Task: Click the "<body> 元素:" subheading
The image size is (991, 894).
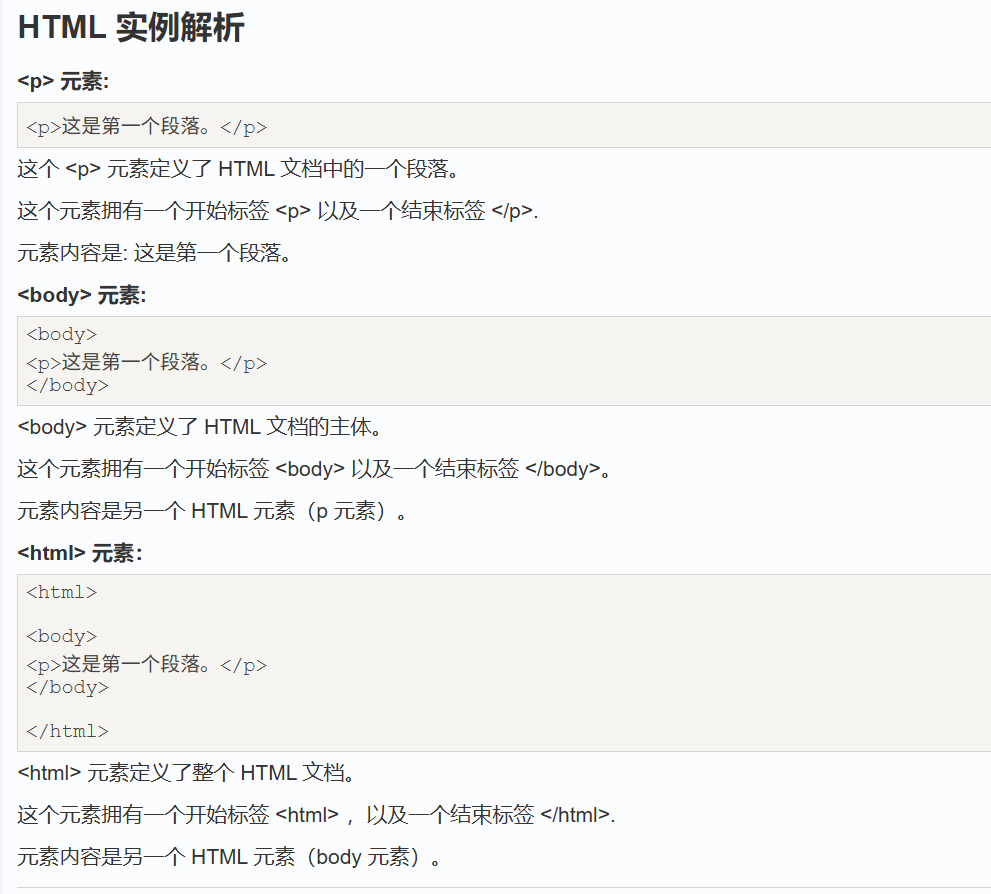Action: [x=82, y=295]
